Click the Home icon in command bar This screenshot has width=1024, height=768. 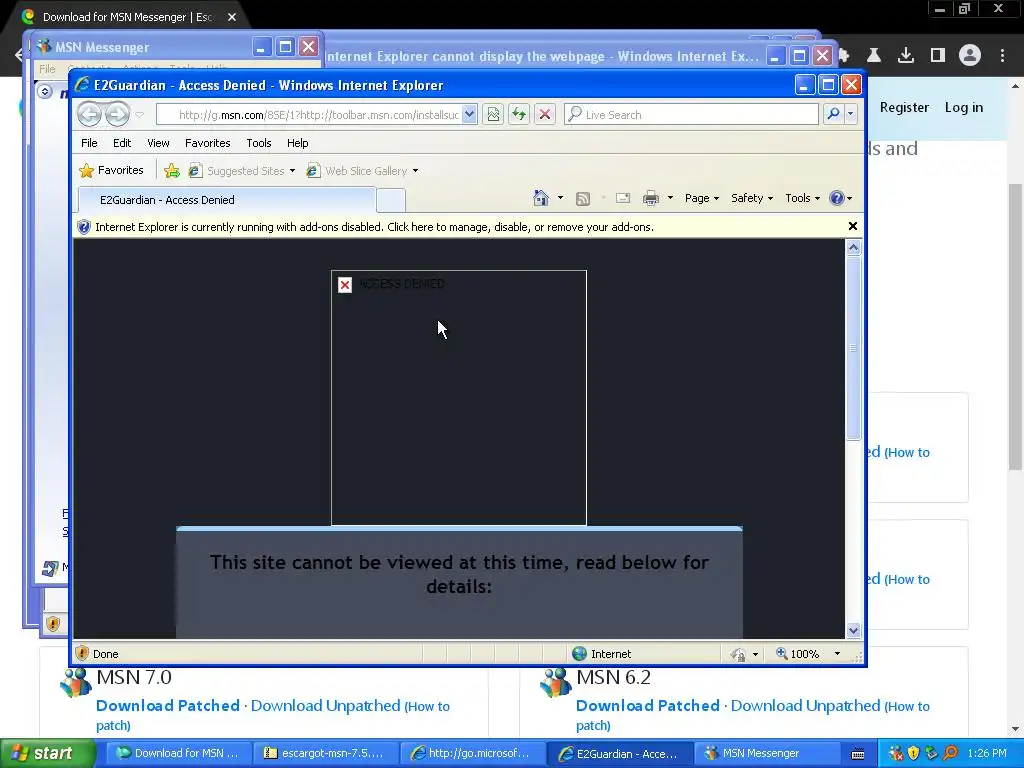[x=541, y=198]
